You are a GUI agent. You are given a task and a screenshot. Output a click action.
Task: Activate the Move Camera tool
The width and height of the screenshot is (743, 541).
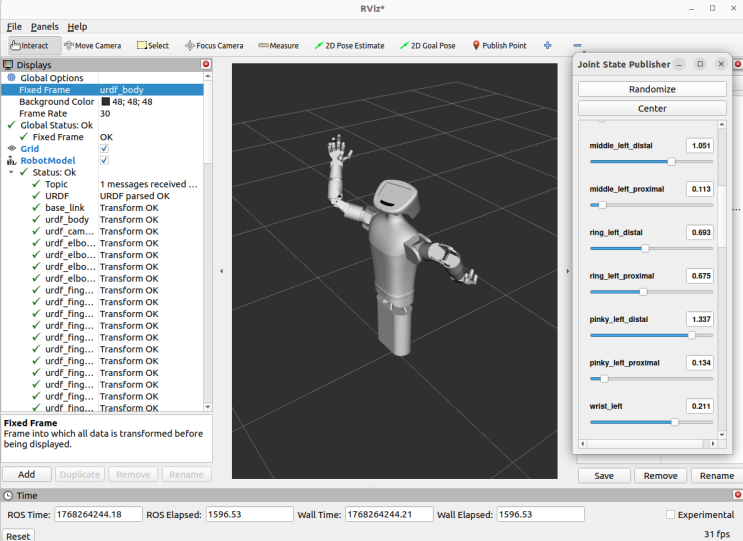93,45
